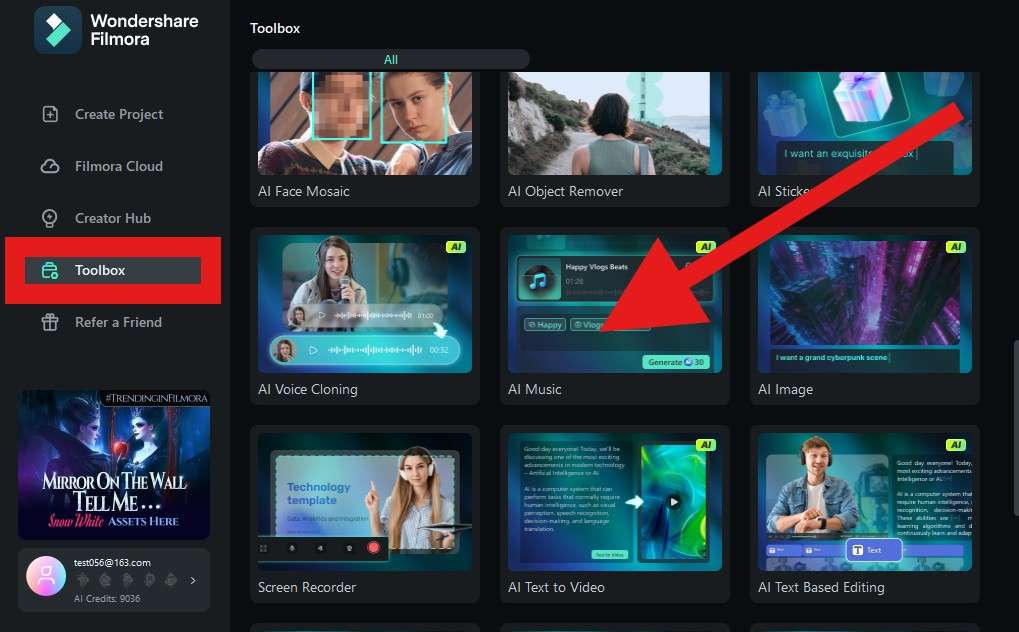Click the user avatar icon

pos(45,576)
